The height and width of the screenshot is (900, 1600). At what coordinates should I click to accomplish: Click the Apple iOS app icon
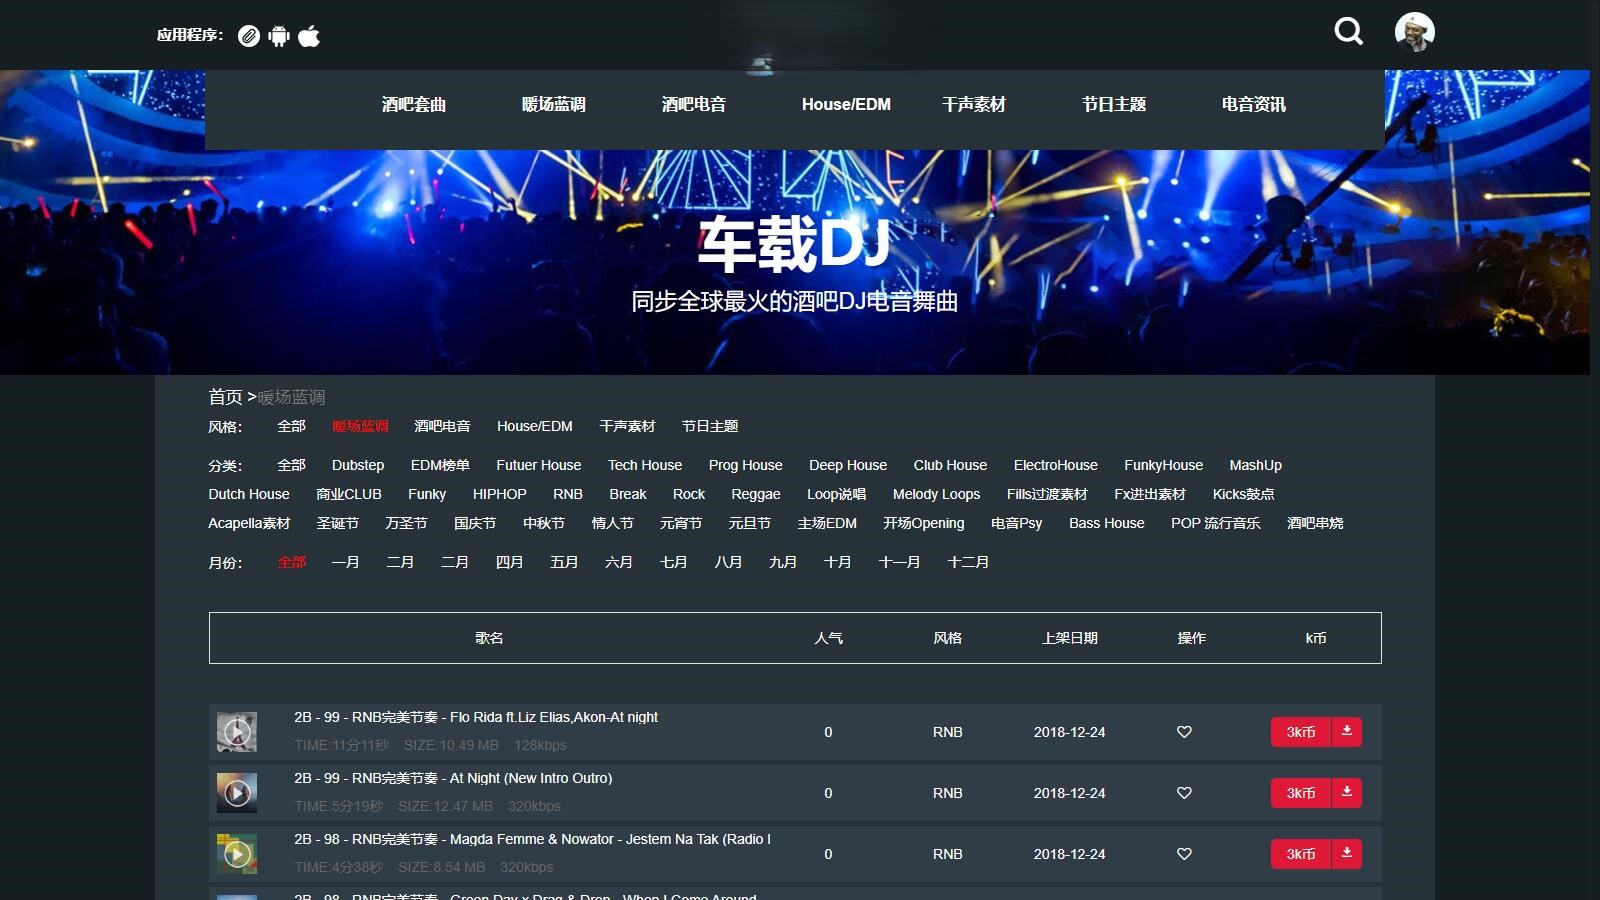tap(309, 36)
